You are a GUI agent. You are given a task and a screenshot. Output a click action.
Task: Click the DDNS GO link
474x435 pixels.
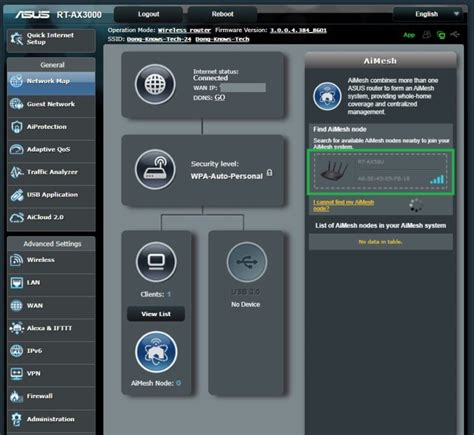pyautogui.click(x=220, y=98)
